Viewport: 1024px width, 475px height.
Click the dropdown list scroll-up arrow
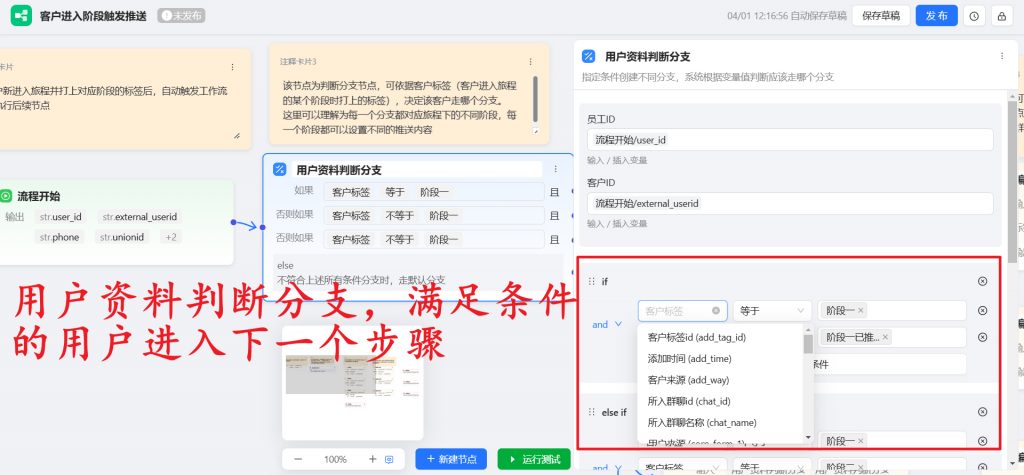pyautogui.click(x=808, y=331)
